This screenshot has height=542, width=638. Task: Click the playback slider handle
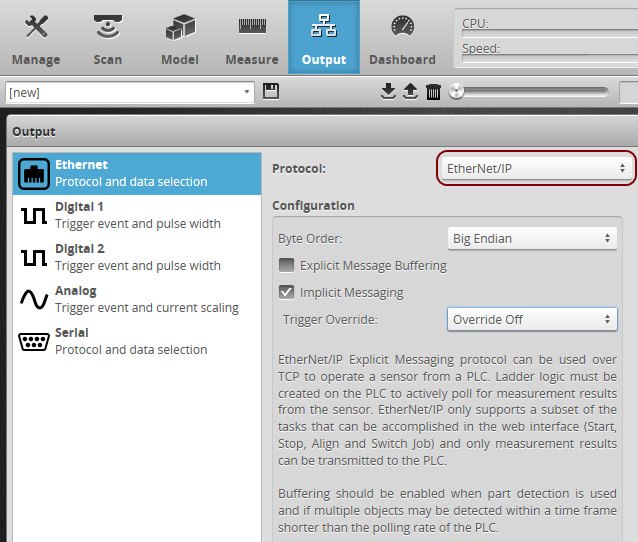tap(457, 91)
